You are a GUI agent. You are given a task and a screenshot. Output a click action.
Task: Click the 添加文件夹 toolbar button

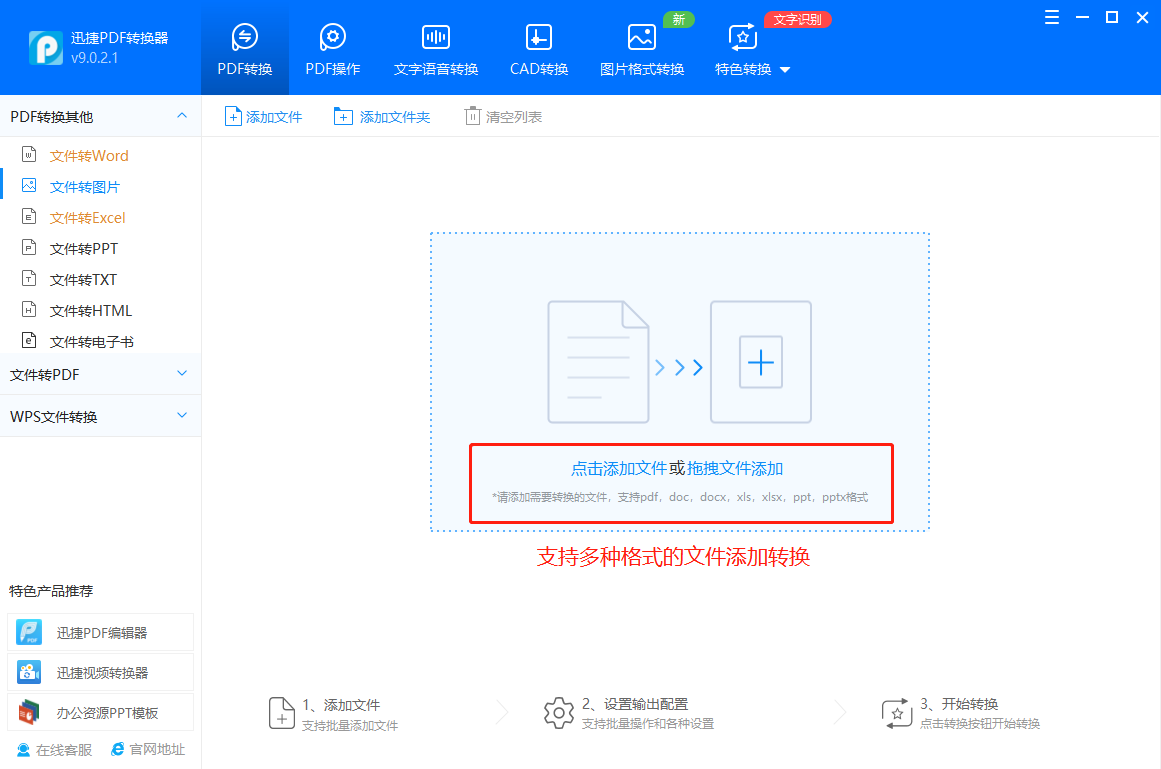pyautogui.click(x=381, y=117)
